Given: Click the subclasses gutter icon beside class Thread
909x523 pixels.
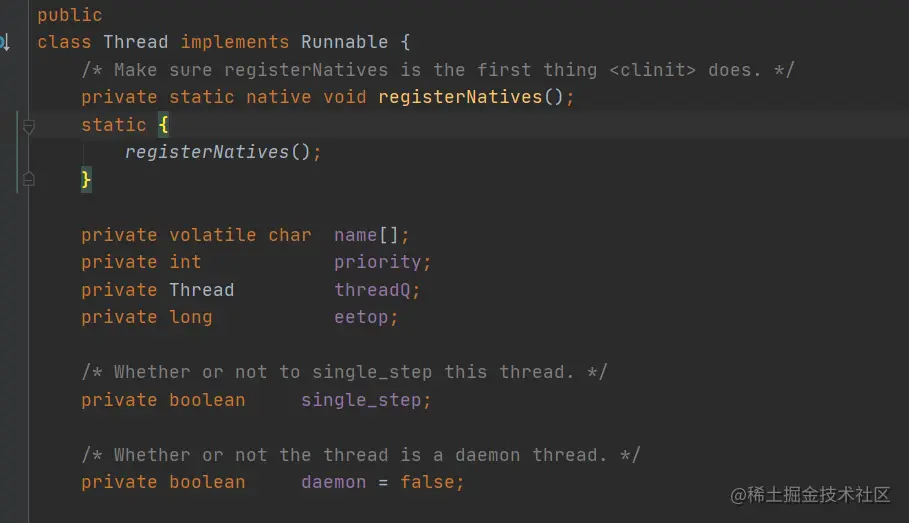Looking at the screenshot, I should click(4, 42).
